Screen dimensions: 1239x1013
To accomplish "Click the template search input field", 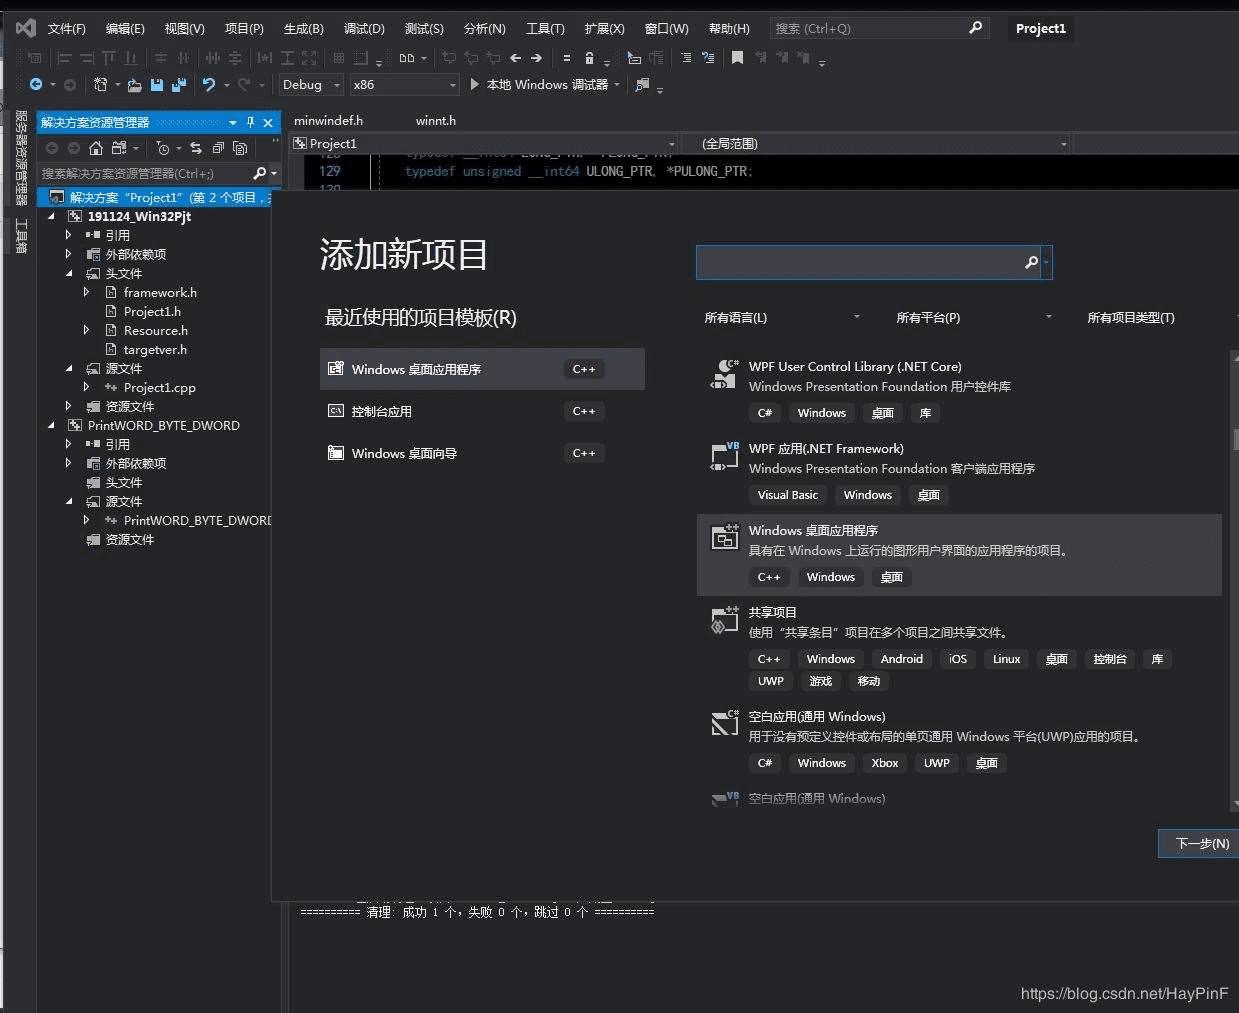I will (858, 262).
